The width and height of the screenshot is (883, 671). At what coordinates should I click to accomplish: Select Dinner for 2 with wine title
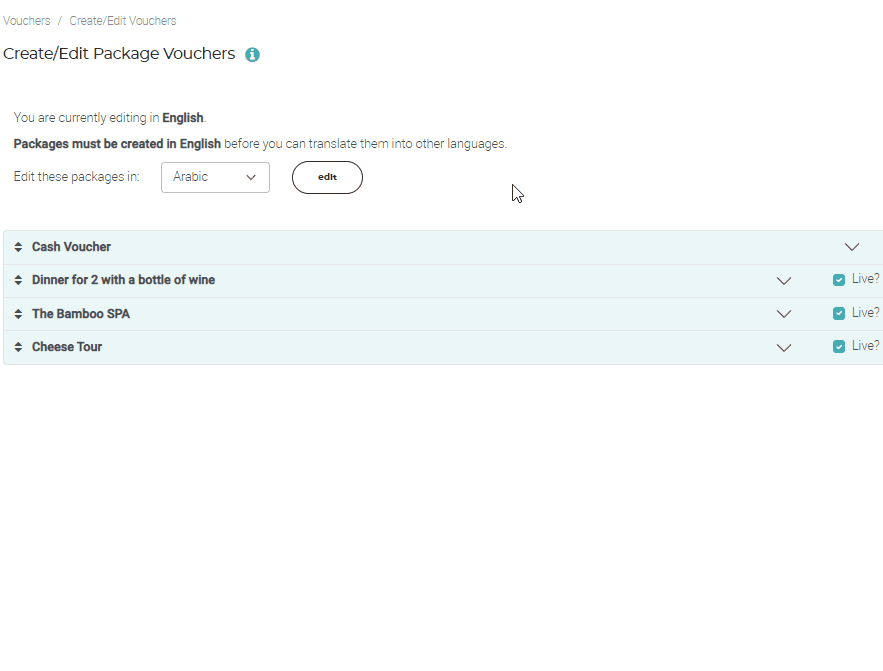(x=123, y=280)
